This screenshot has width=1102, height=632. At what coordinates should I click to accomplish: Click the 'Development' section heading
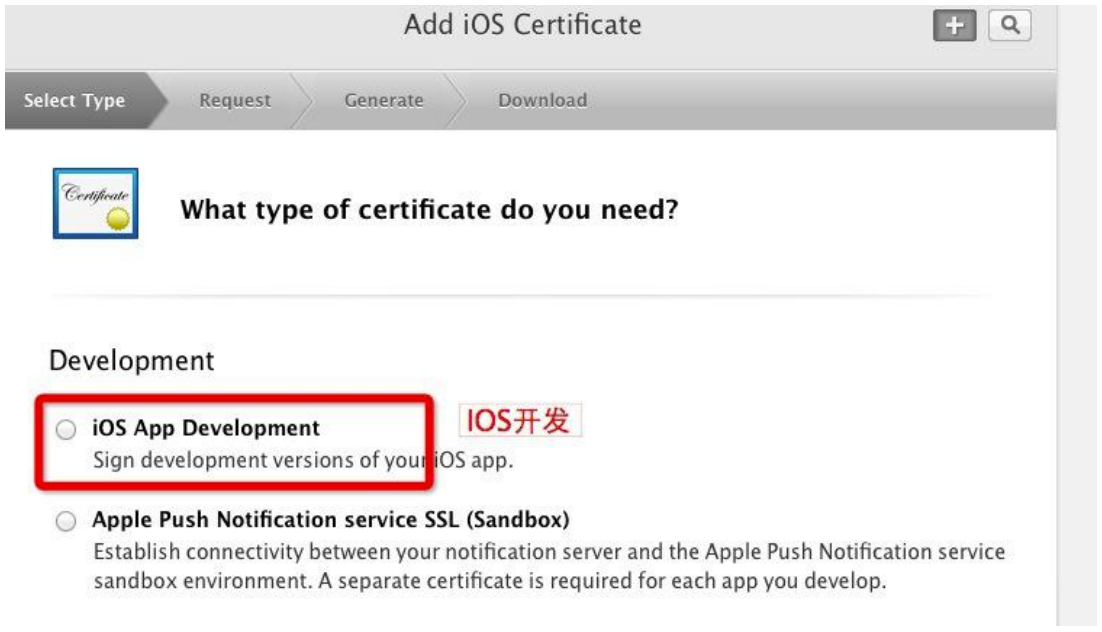coord(131,361)
